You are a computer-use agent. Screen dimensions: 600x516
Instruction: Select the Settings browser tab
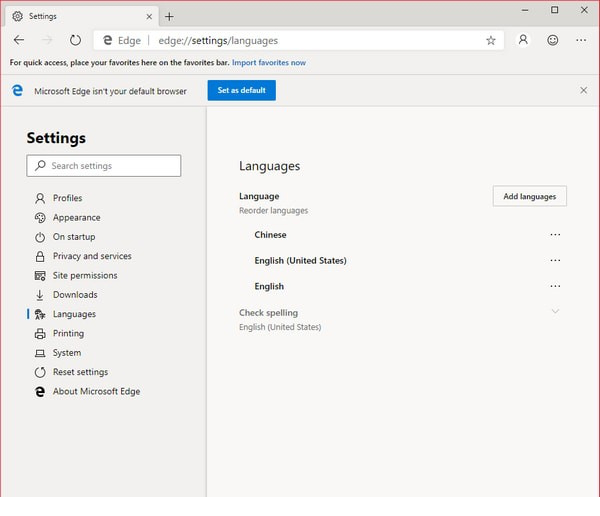pyautogui.click(x=82, y=16)
